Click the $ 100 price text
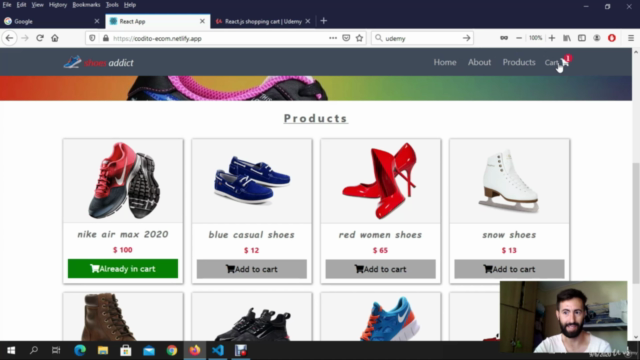Screen dimensions: 640x360 click(x=122, y=250)
